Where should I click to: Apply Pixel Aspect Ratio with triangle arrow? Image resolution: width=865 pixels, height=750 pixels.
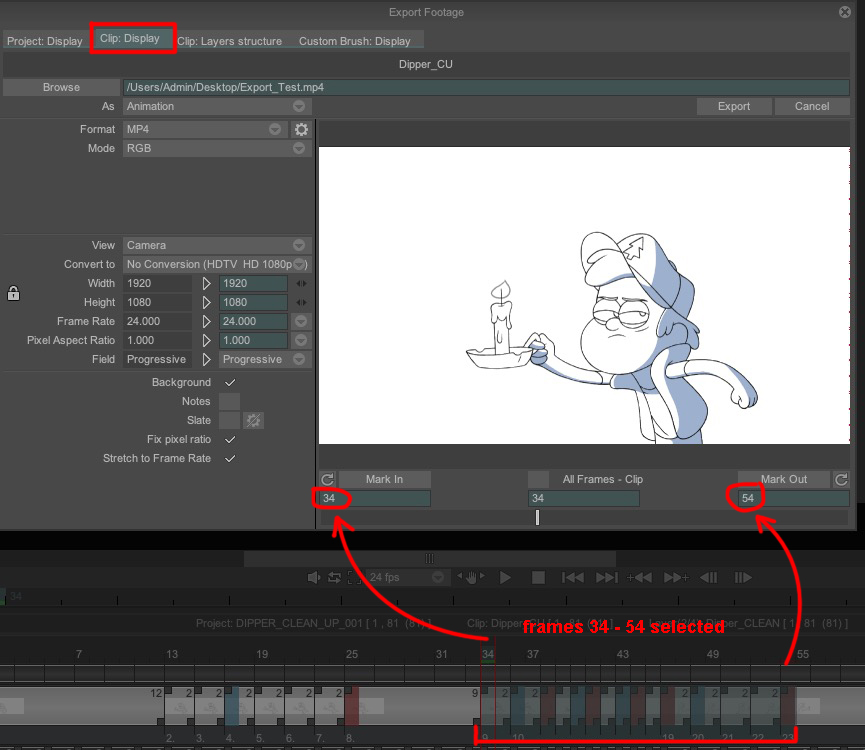[206, 340]
